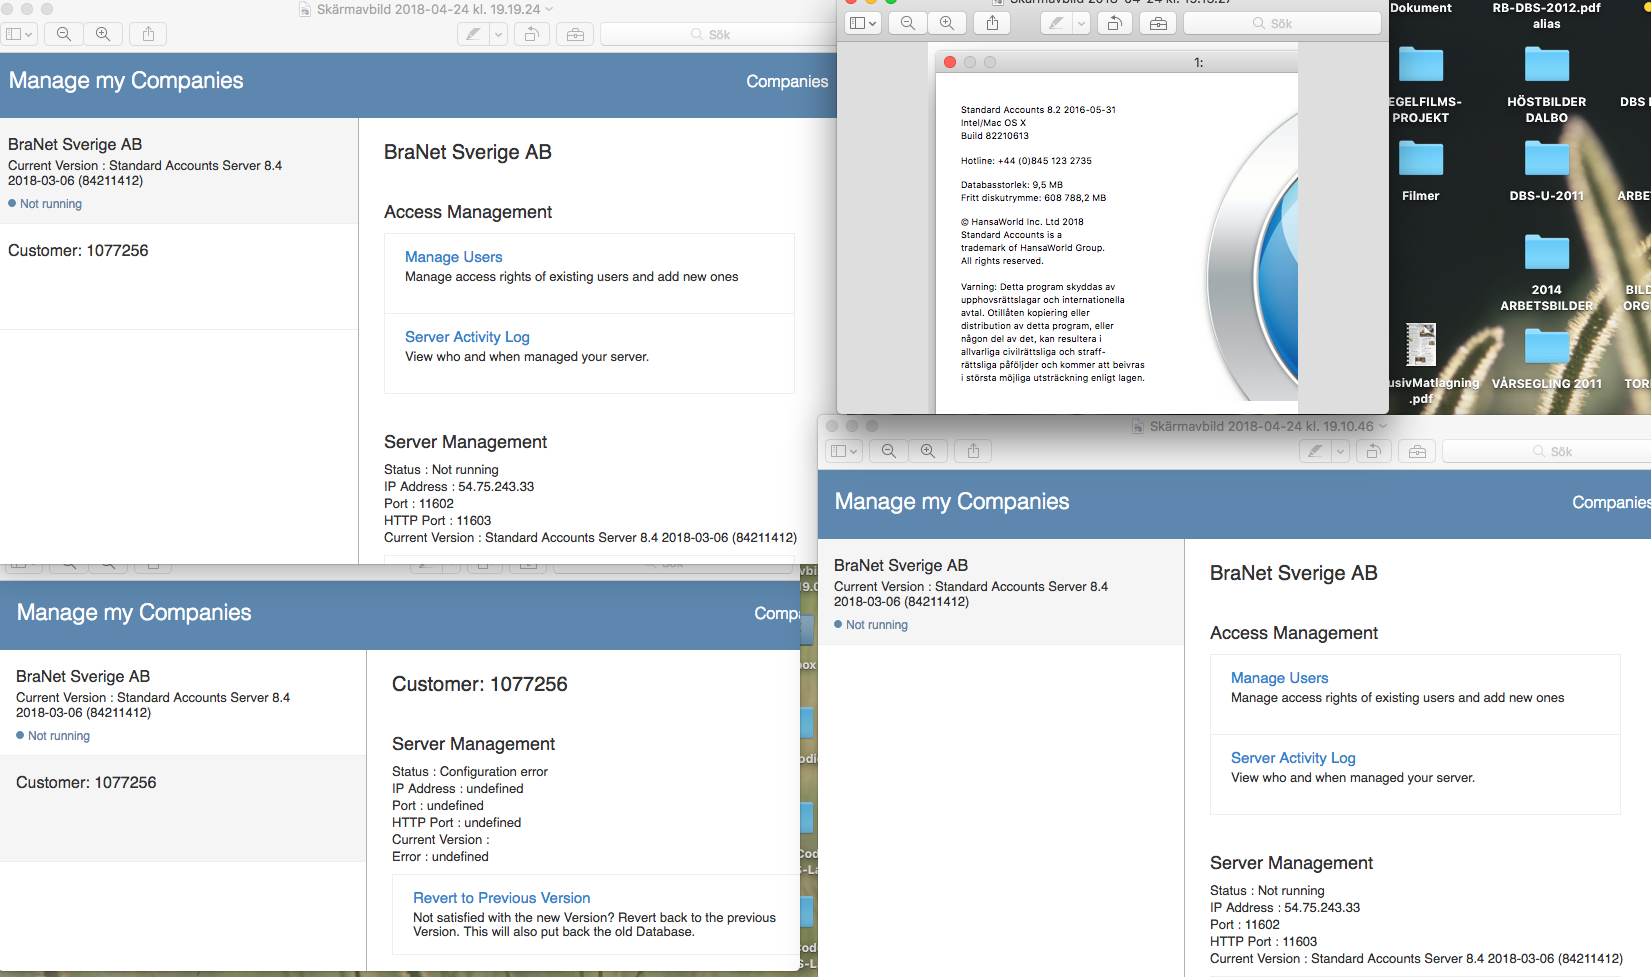Click red close dot in About Standard Accounts image
The image size is (1651, 977).
click(x=950, y=62)
